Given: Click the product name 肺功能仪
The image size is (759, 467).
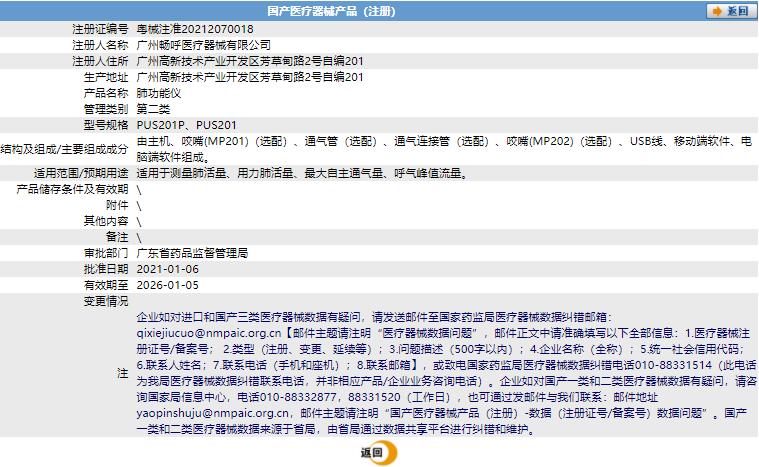Looking at the screenshot, I should point(157,93).
